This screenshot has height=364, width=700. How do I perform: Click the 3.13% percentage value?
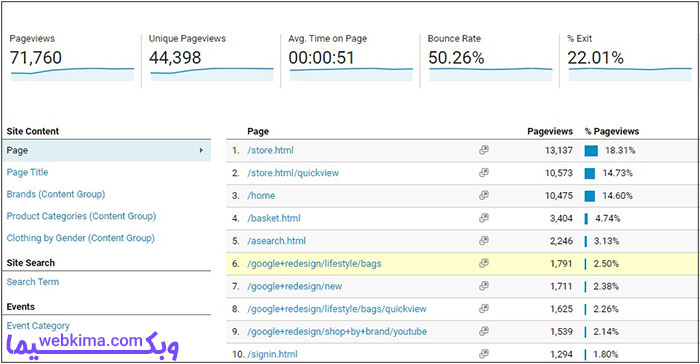[606, 241]
